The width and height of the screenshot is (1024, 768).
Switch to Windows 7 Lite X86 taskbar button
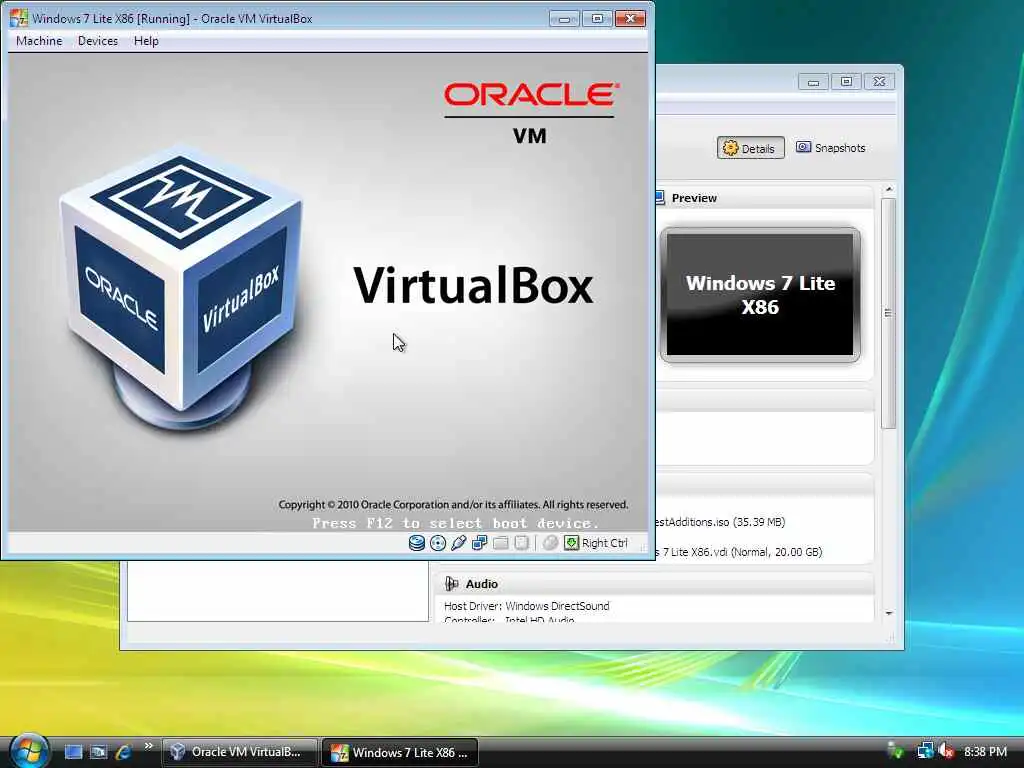[x=400, y=752]
